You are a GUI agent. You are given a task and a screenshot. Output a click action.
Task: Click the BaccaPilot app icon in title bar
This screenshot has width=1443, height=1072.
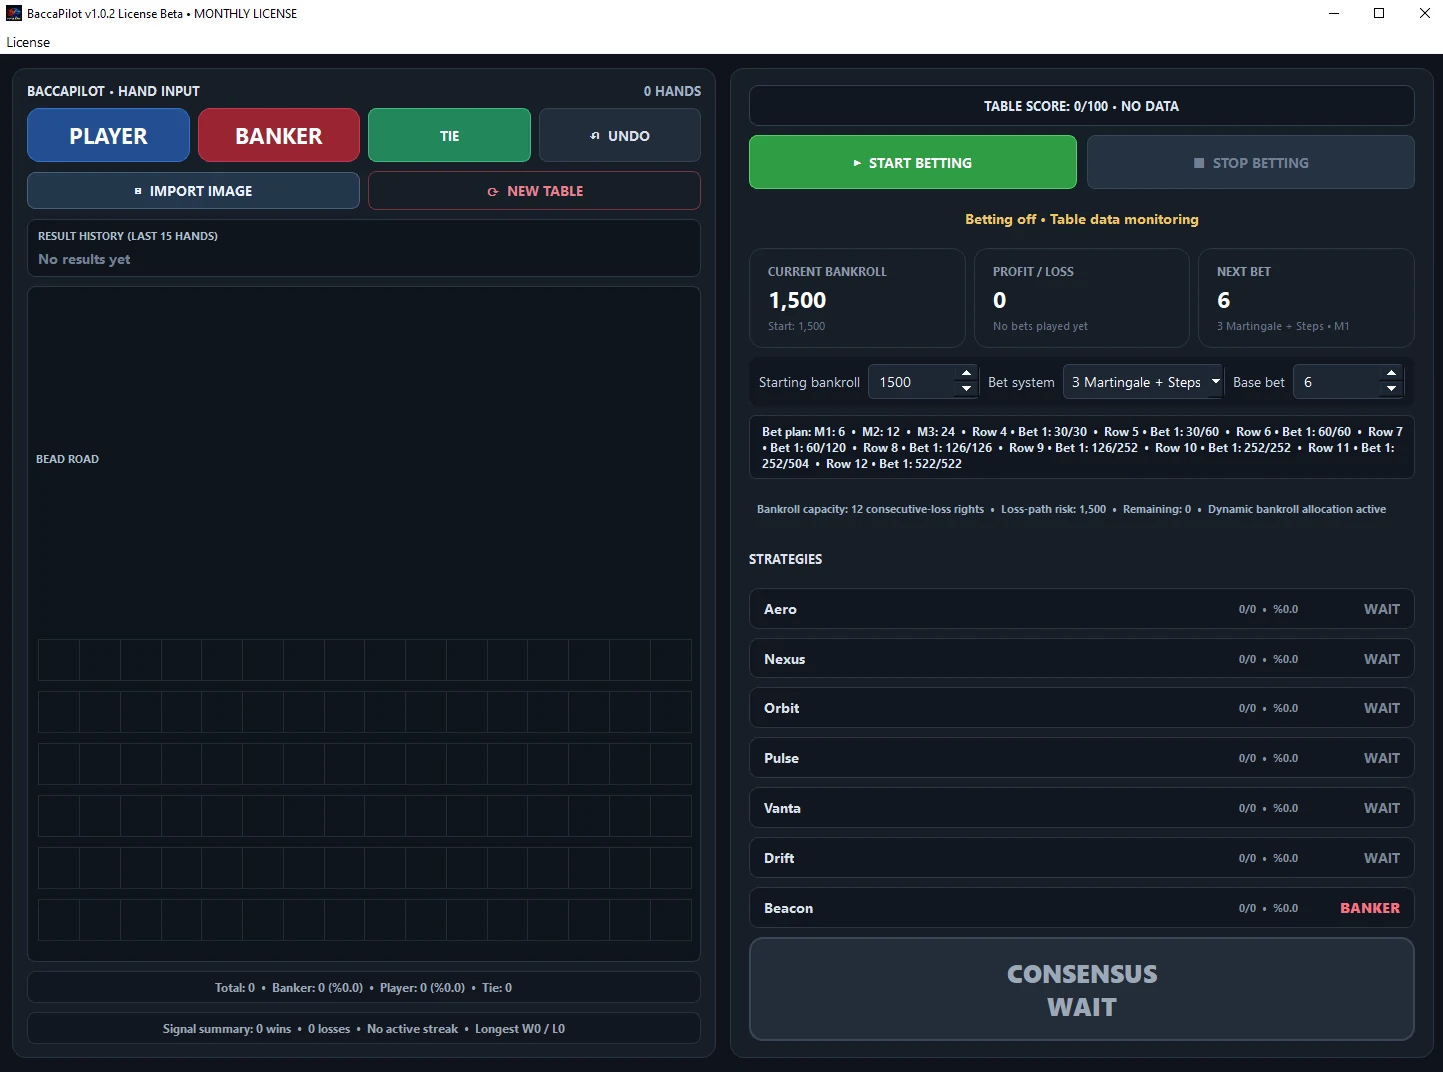click(14, 13)
